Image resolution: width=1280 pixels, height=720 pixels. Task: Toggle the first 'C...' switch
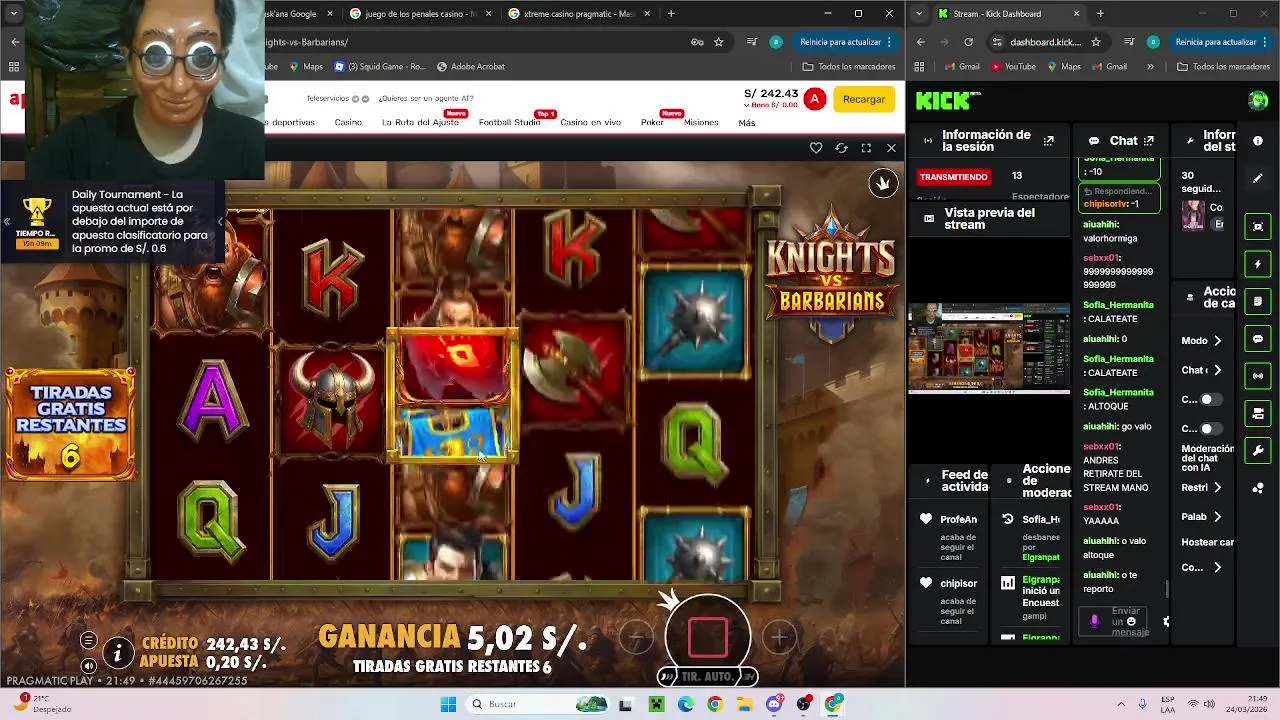pyautogui.click(x=1211, y=399)
